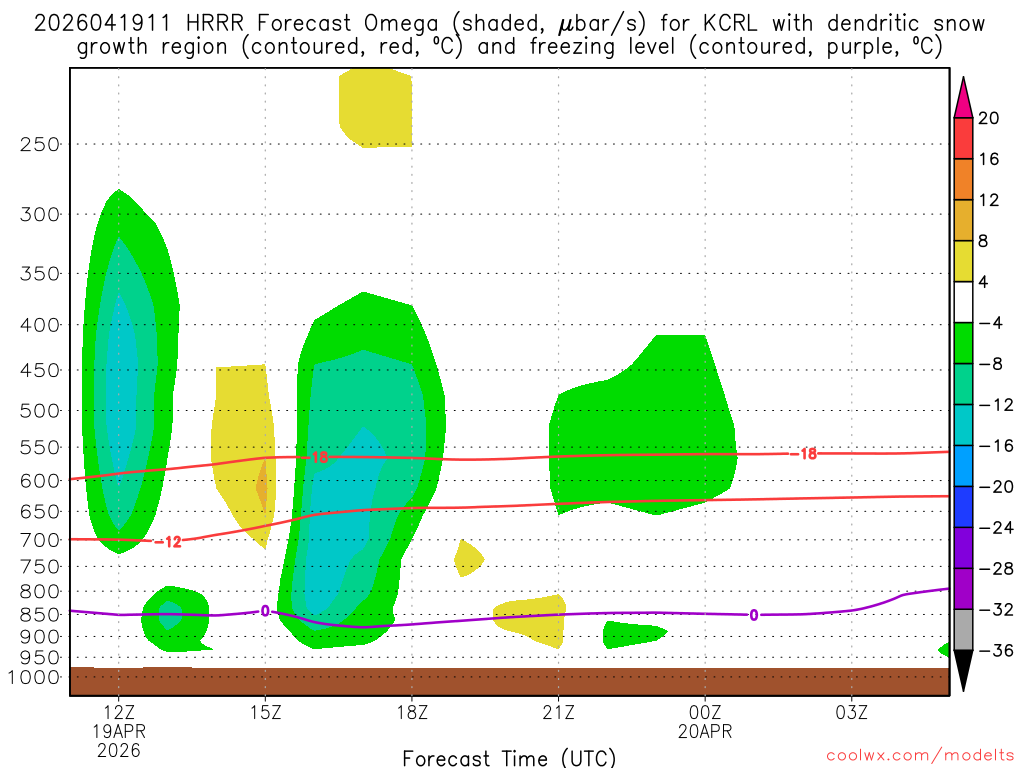Click the purple 0 contour label after 00Z
The width and height of the screenshot is (1024, 768).
point(754,615)
